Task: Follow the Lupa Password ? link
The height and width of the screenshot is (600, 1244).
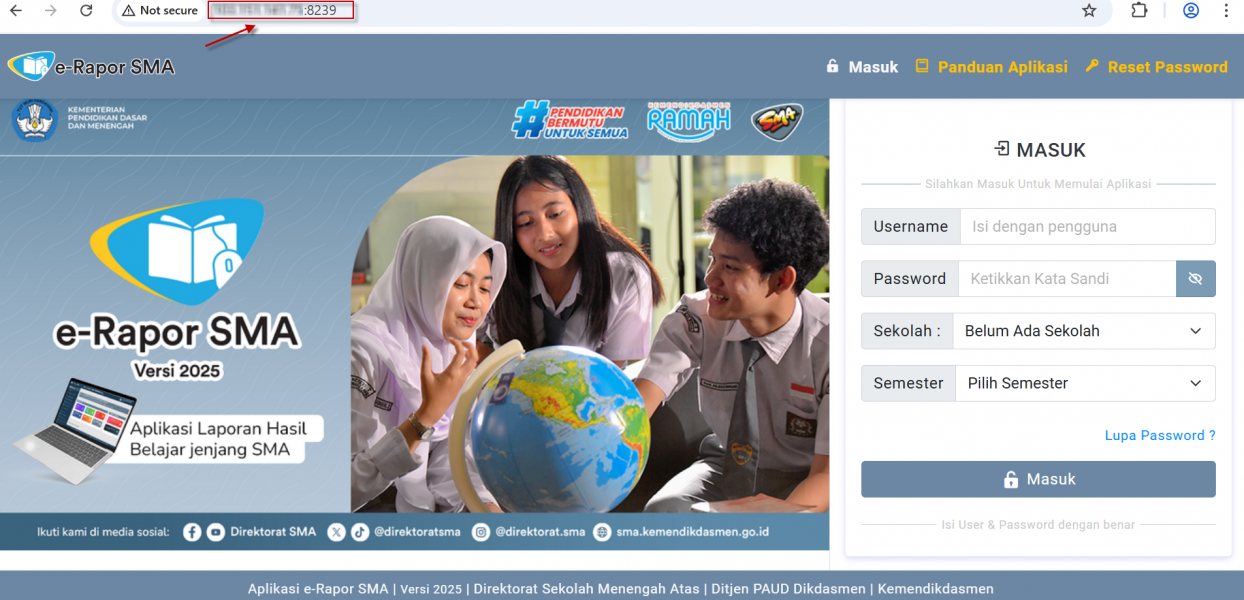Action: [x=1160, y=435]
